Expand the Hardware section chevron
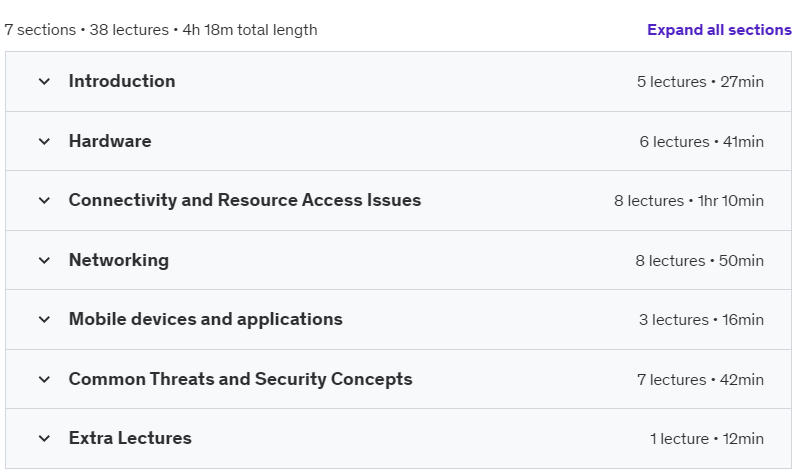Screen dimensions: 793x470 (45, 141)
